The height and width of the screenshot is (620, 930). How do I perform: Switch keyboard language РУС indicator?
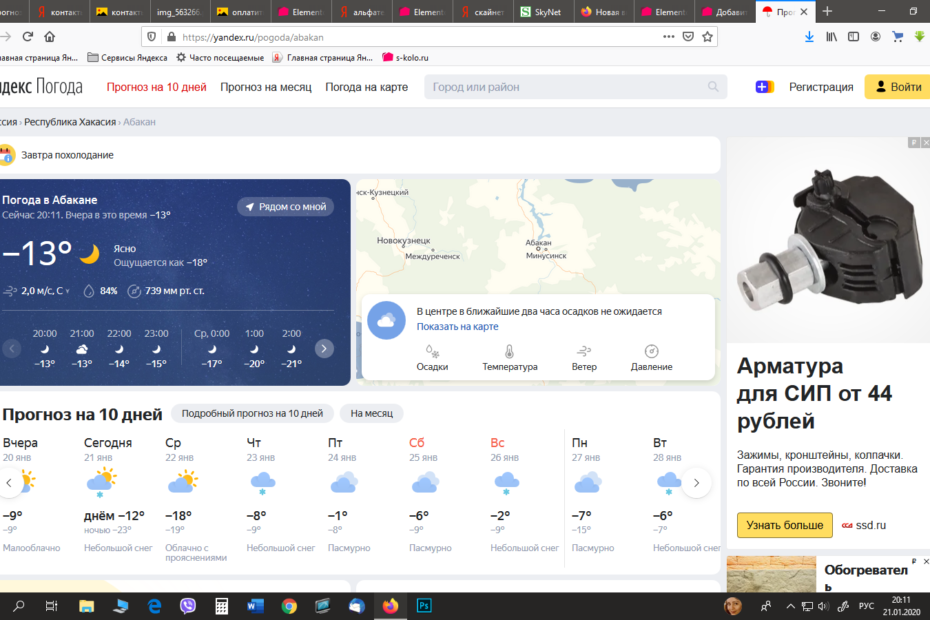tap(866, 606)
